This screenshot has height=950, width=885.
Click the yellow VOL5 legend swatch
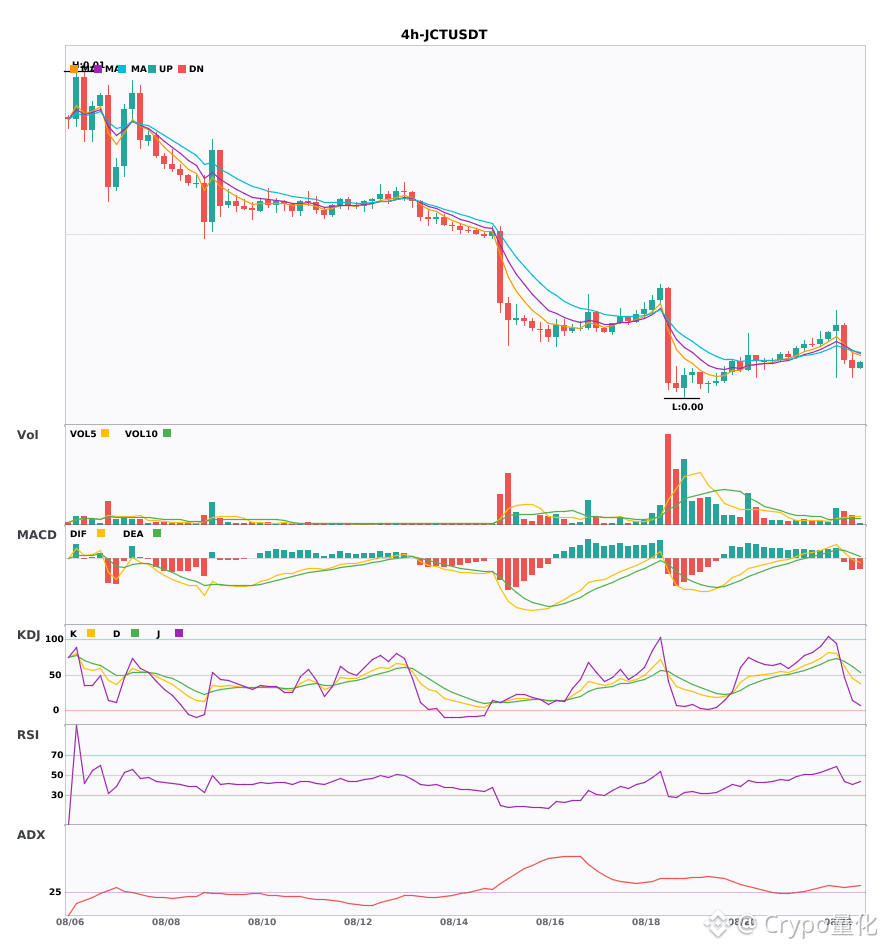pyautogui.click(x=105, y=433)
